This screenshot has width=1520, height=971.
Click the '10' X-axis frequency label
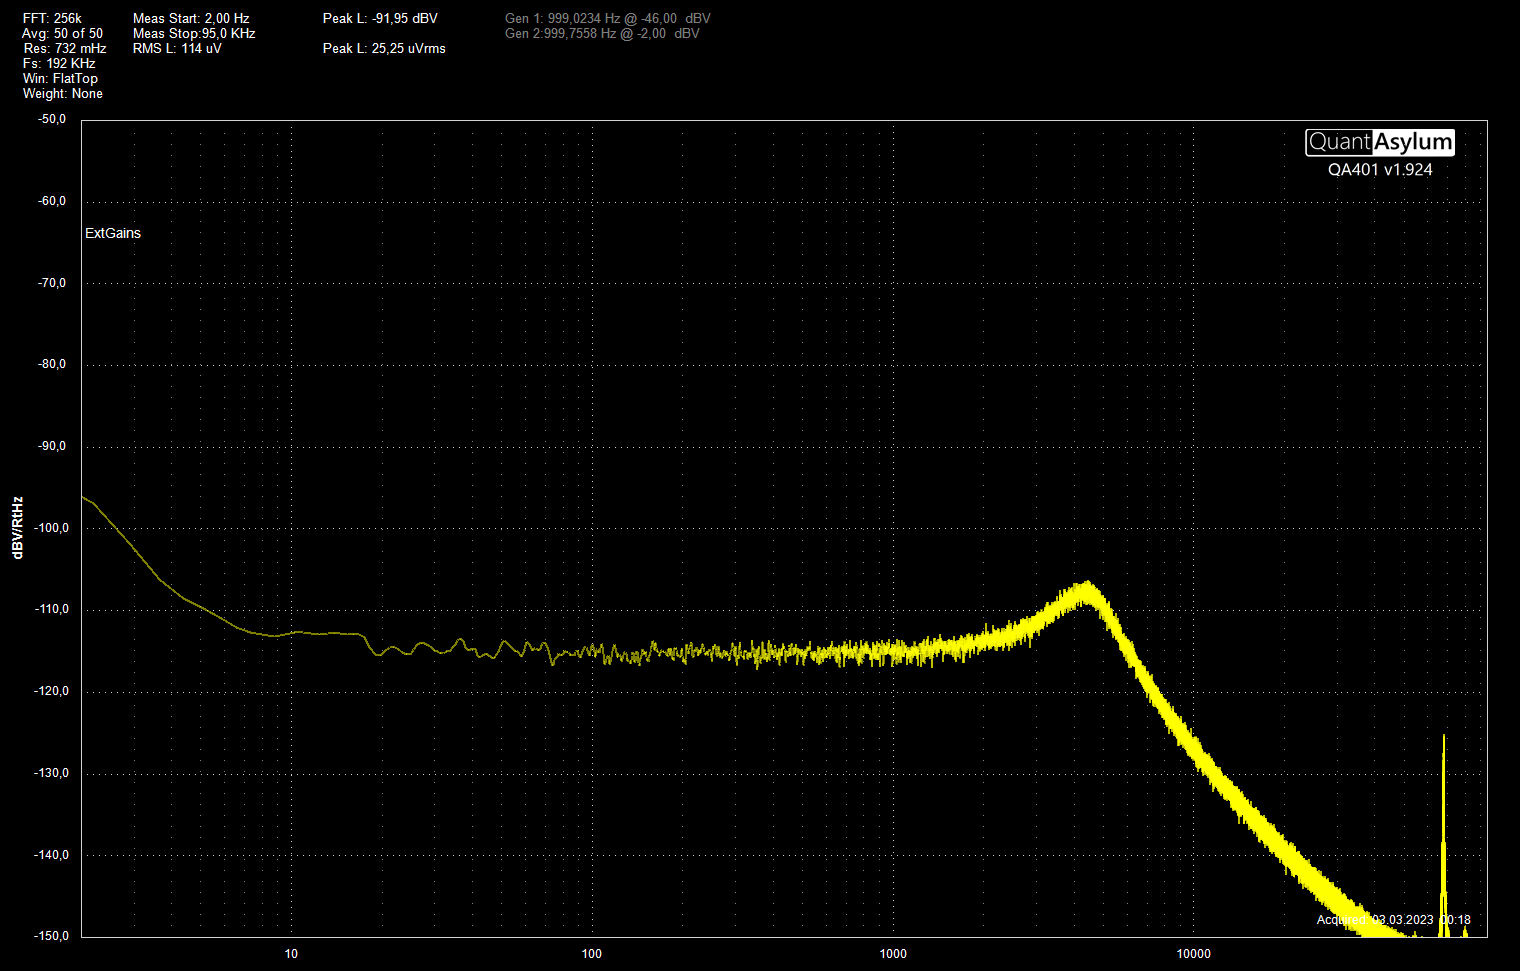[291, 954]
